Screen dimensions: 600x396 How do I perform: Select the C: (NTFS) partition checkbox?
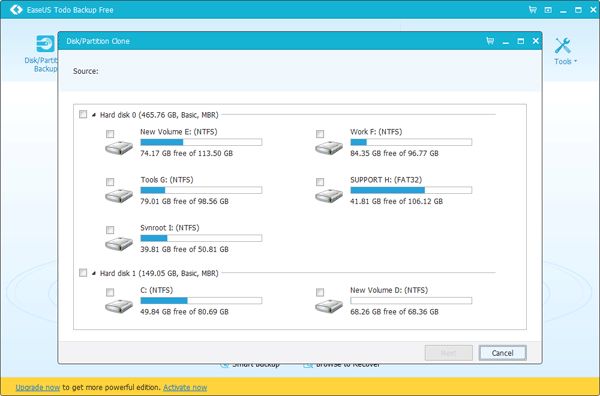tap(110, 293)
